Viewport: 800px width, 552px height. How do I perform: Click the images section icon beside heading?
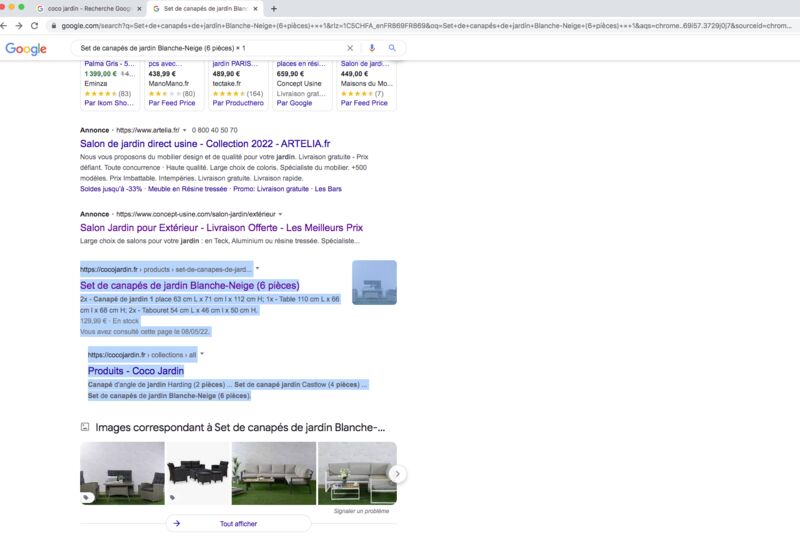pyautogui.click(x=85, y=427)
